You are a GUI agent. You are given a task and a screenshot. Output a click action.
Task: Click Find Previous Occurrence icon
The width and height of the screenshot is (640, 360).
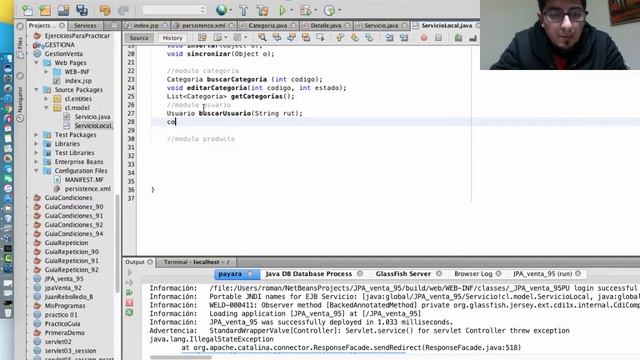277,38
